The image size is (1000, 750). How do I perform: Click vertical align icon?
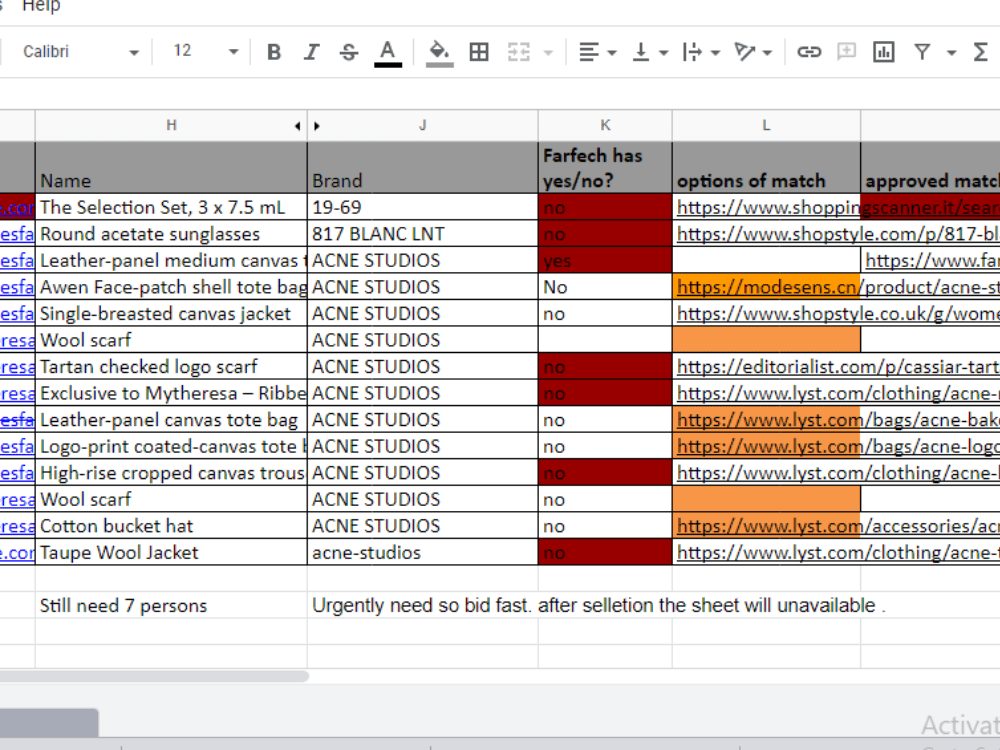(x=640, y=52)
